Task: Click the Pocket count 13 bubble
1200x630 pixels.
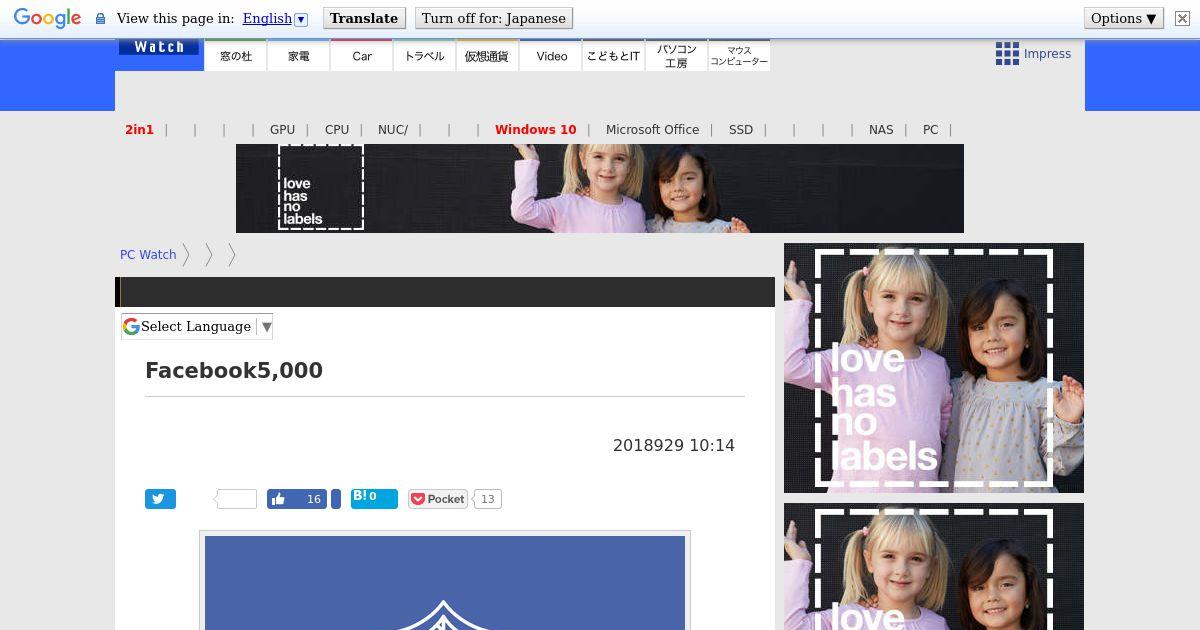Action: [x=487, y=499]
